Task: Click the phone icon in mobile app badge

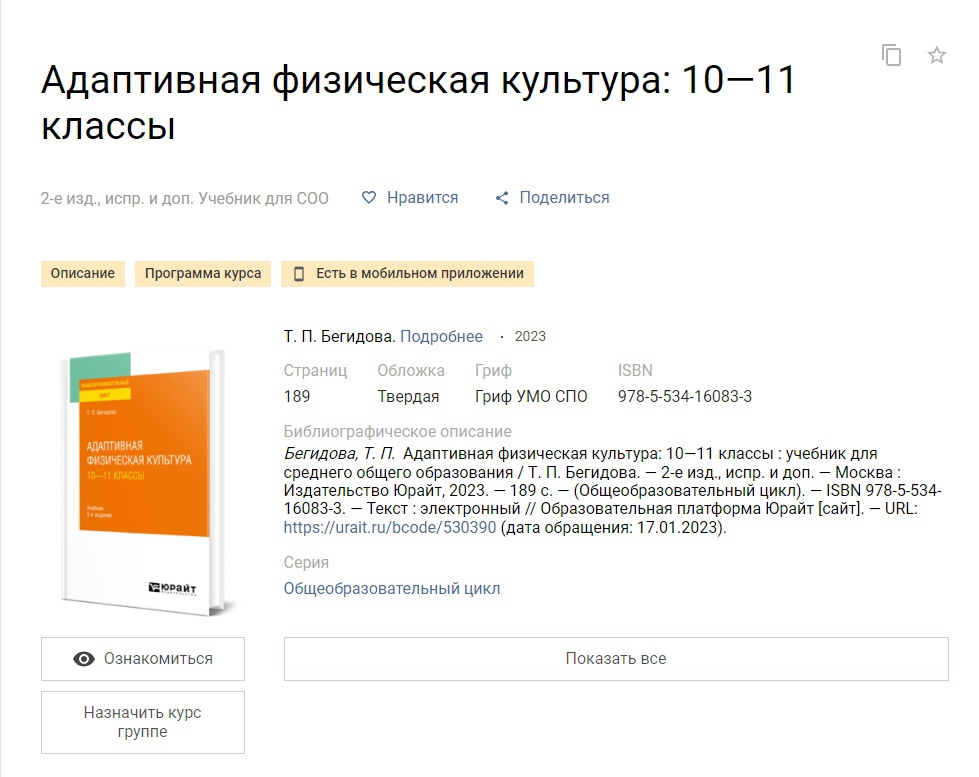Action: (299, 274)
